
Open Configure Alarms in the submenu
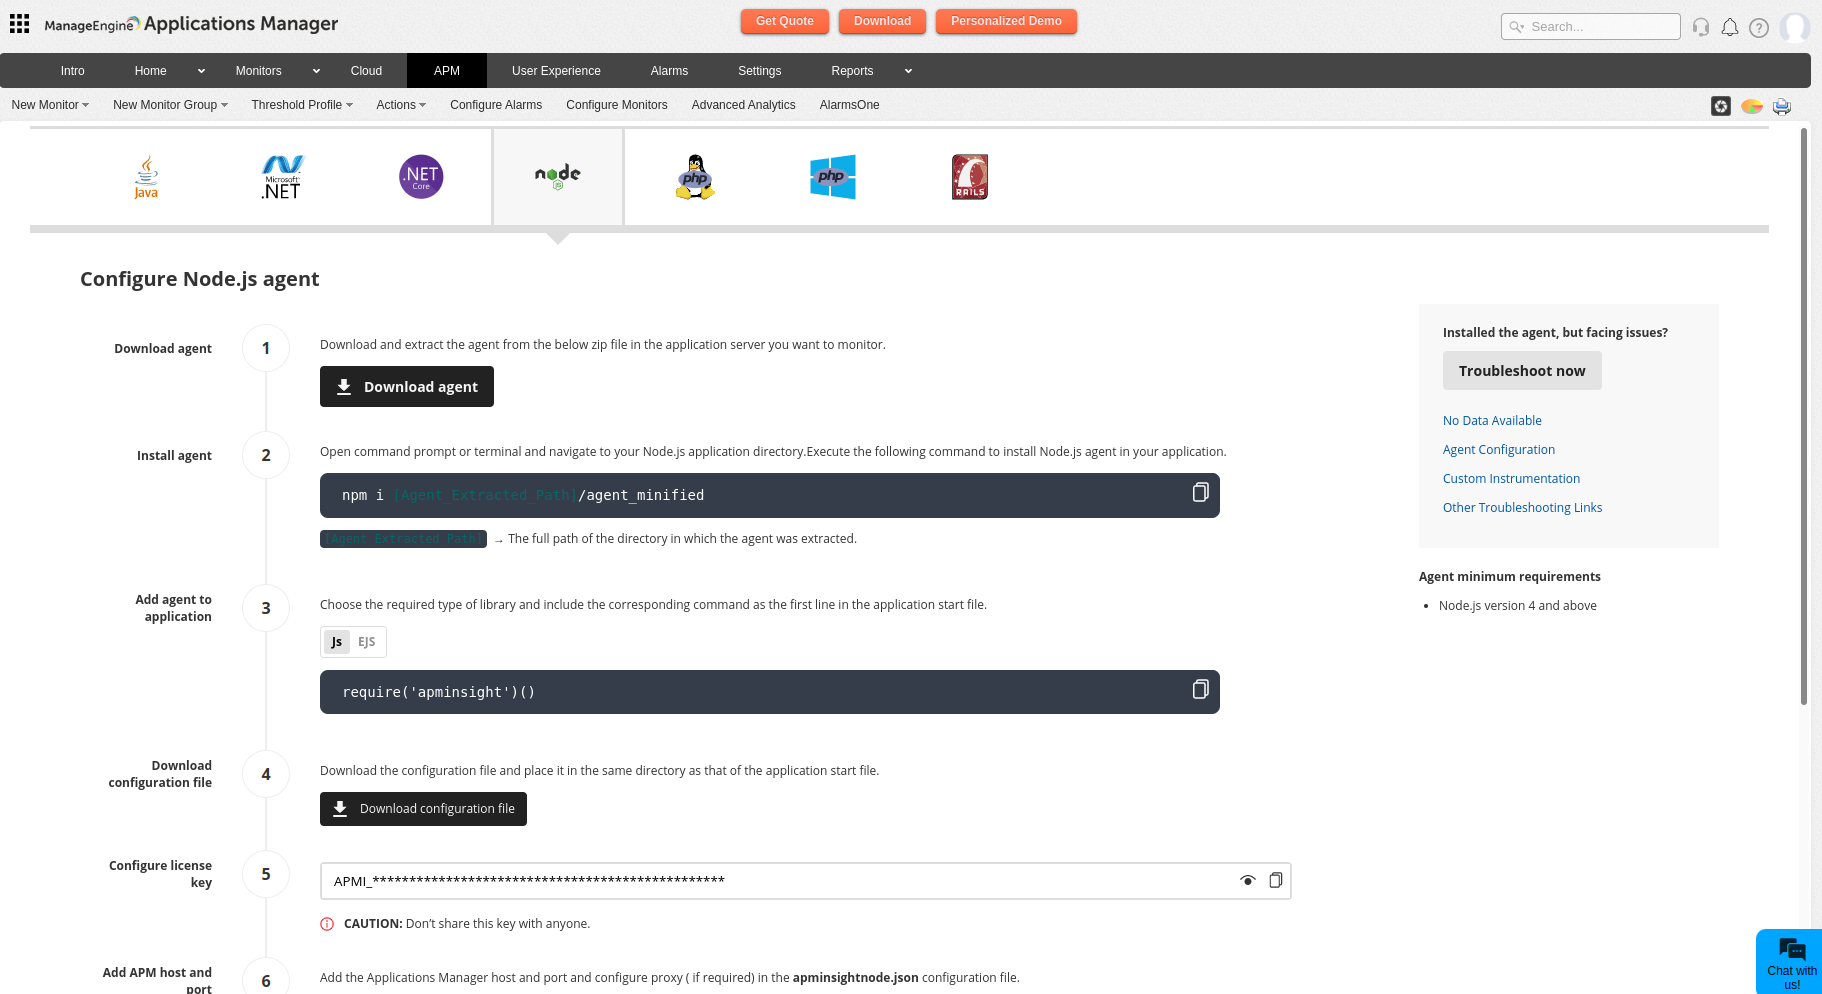point(496,105)
